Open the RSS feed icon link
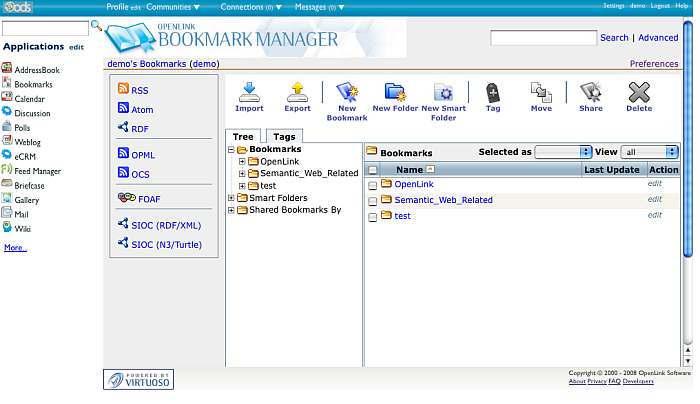 (x=123, y=90)
